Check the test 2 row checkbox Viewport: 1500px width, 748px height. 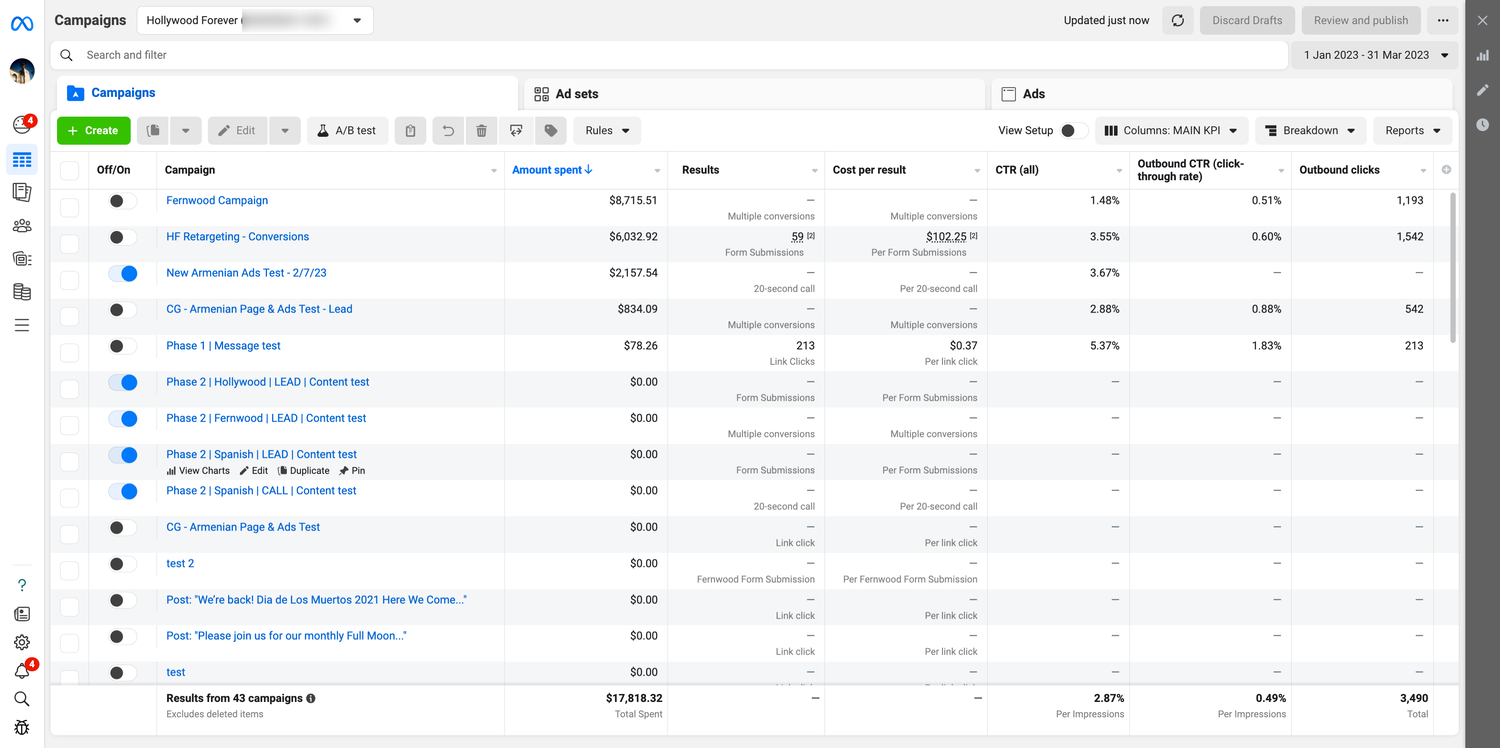coord(69,571)
